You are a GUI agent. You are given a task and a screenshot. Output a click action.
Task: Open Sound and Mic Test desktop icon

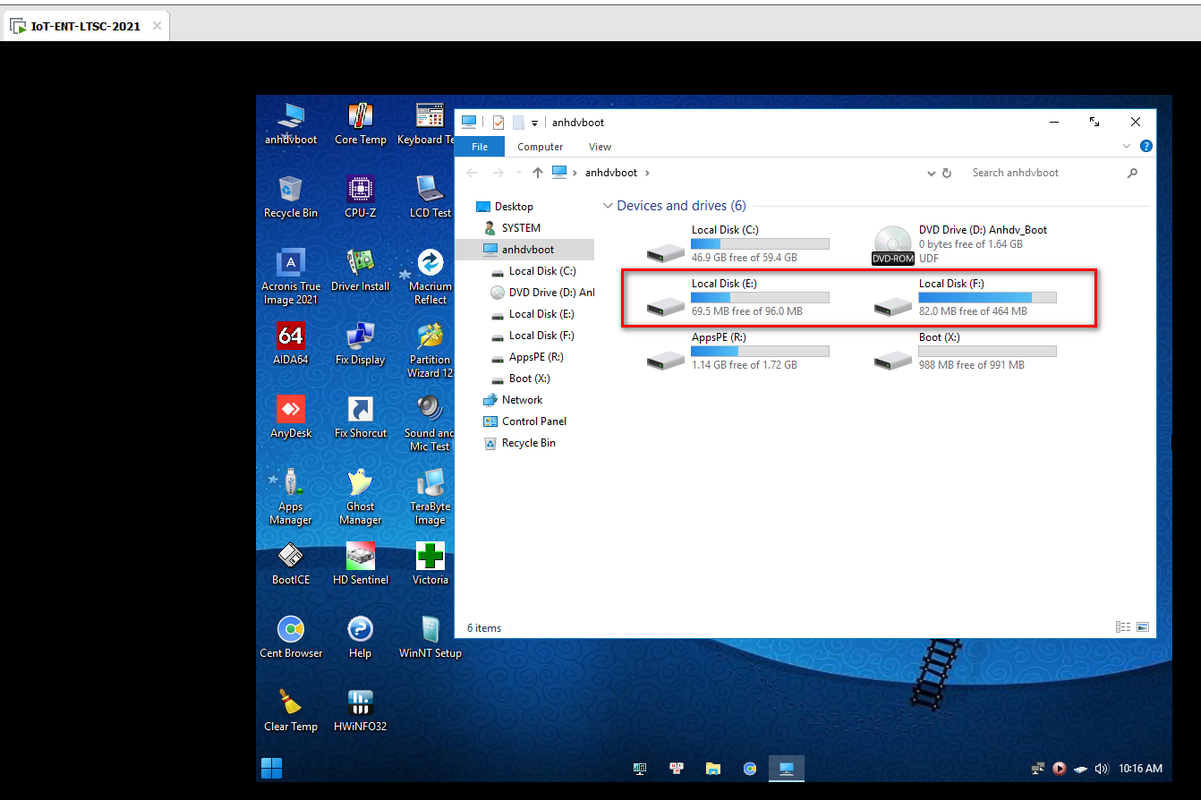click(429, 424)
